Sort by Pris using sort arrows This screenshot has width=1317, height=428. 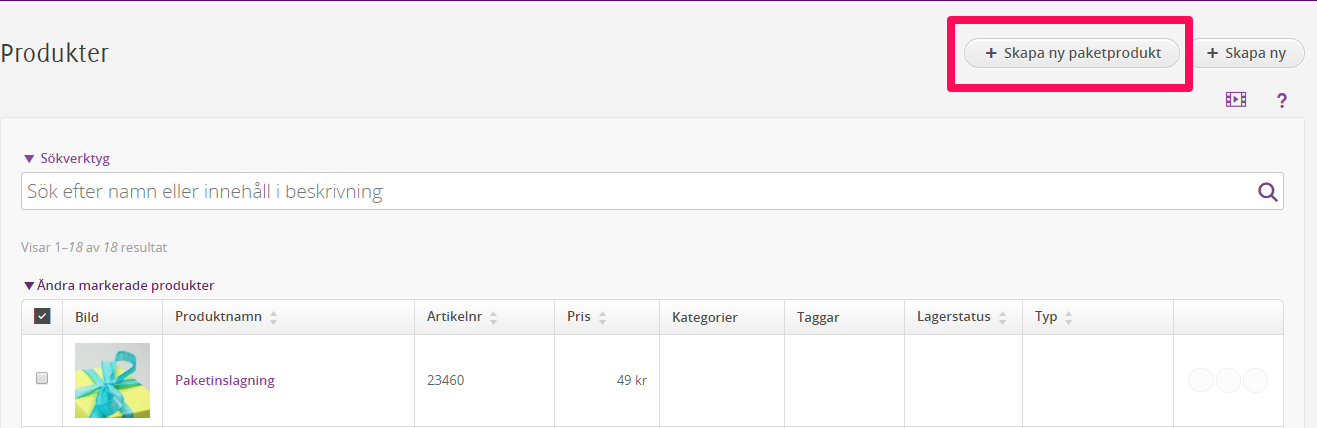point(602,318)
